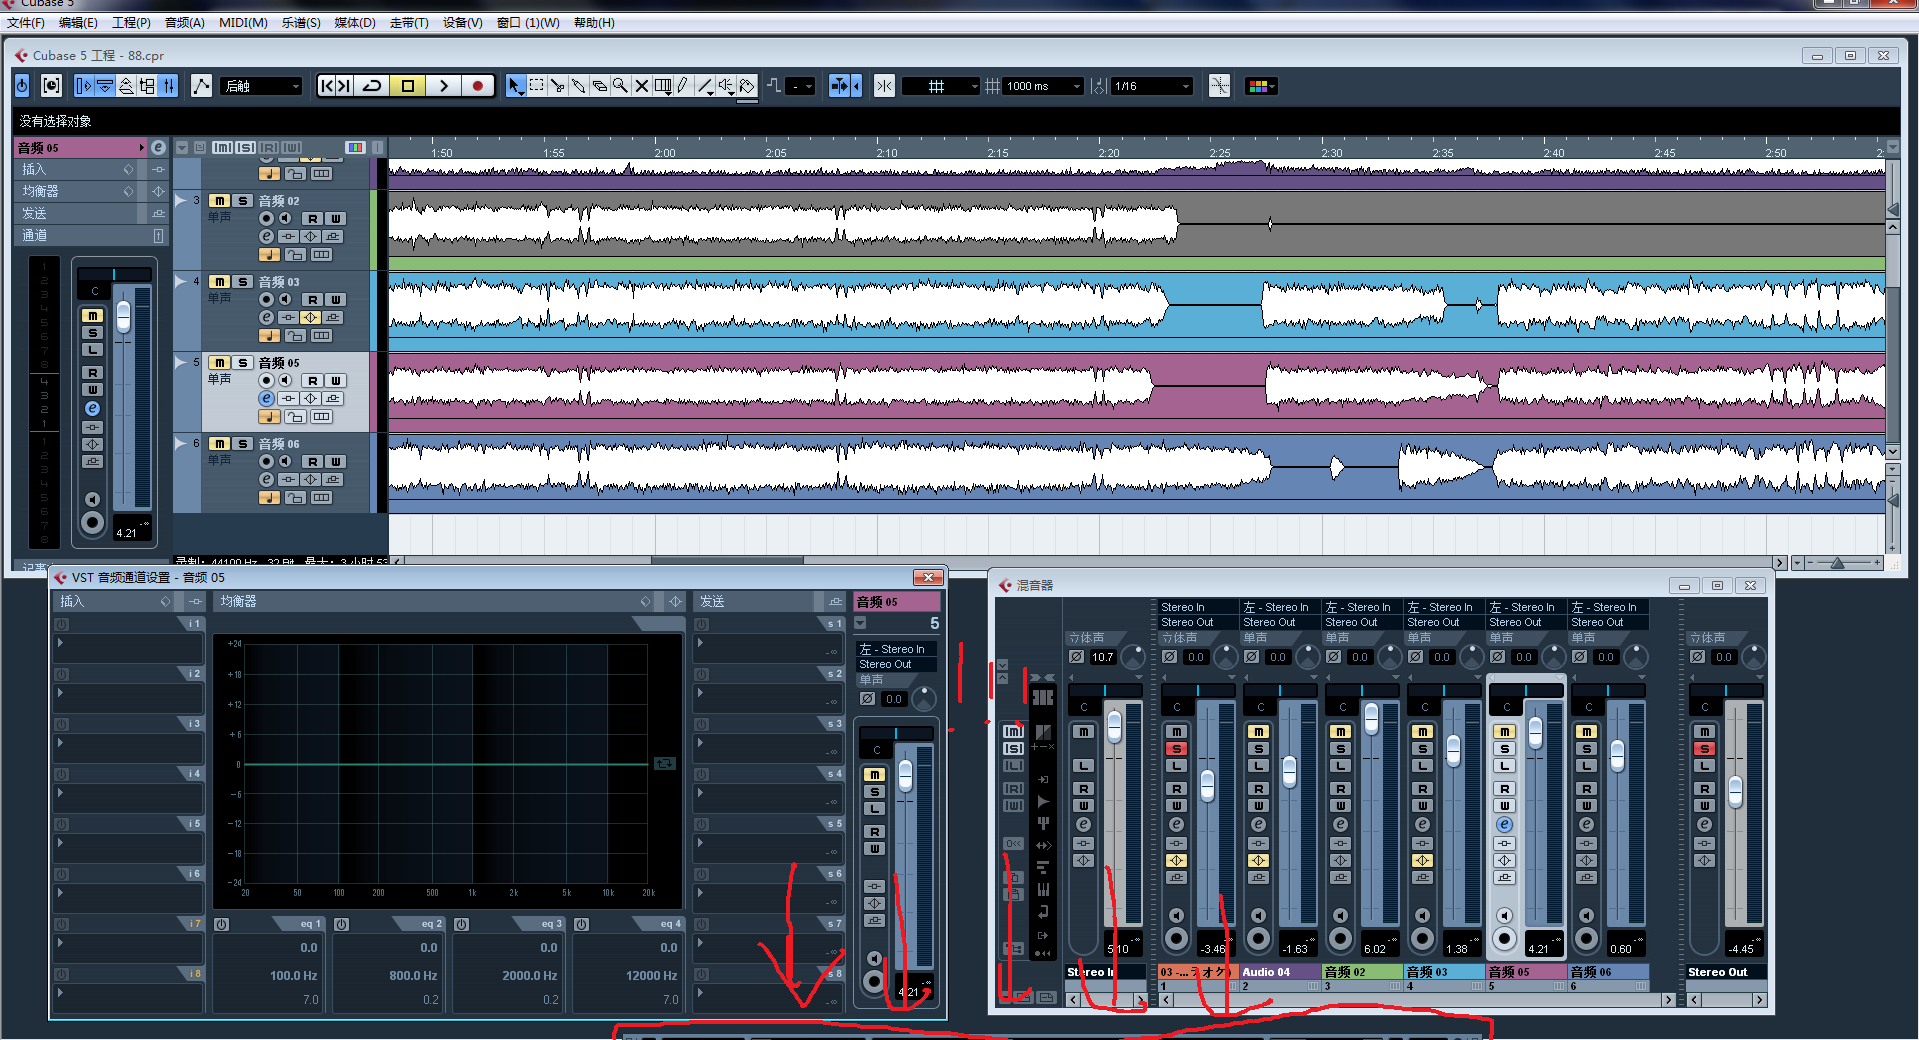Show the Inspector panel toolbar icon
The height and width of the screenshot is (1040, 1919).
click(83, 86)
